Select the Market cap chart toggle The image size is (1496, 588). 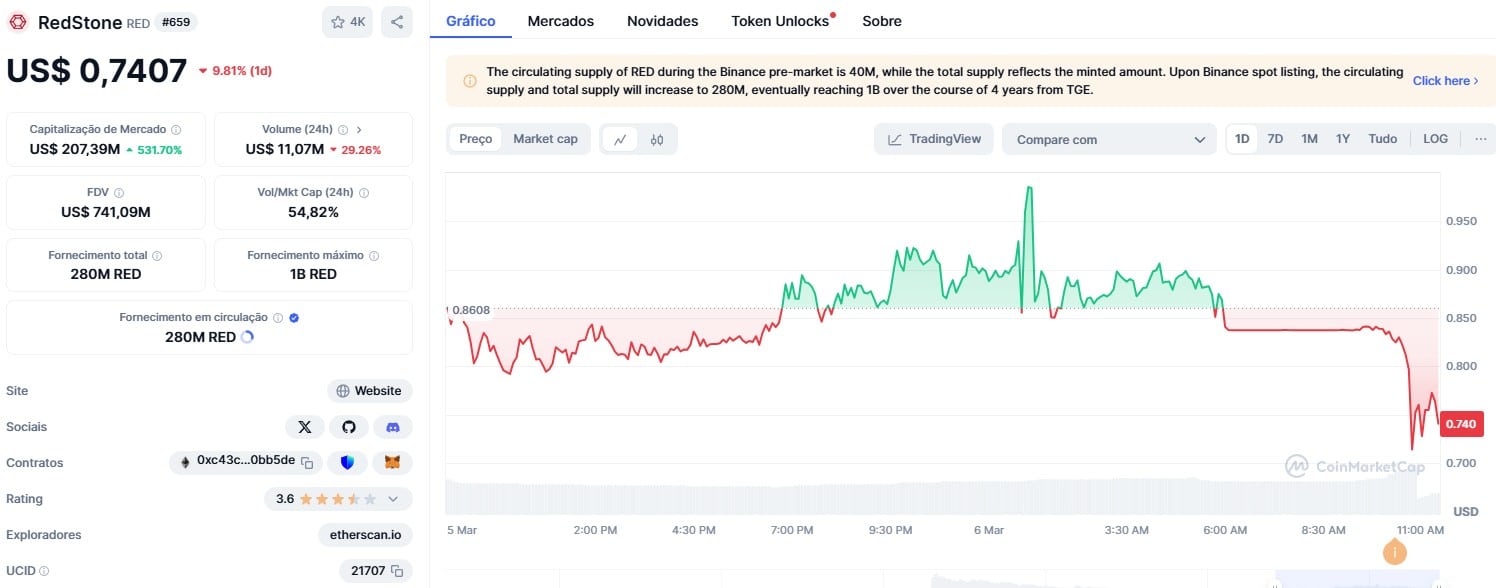[545, 139]
